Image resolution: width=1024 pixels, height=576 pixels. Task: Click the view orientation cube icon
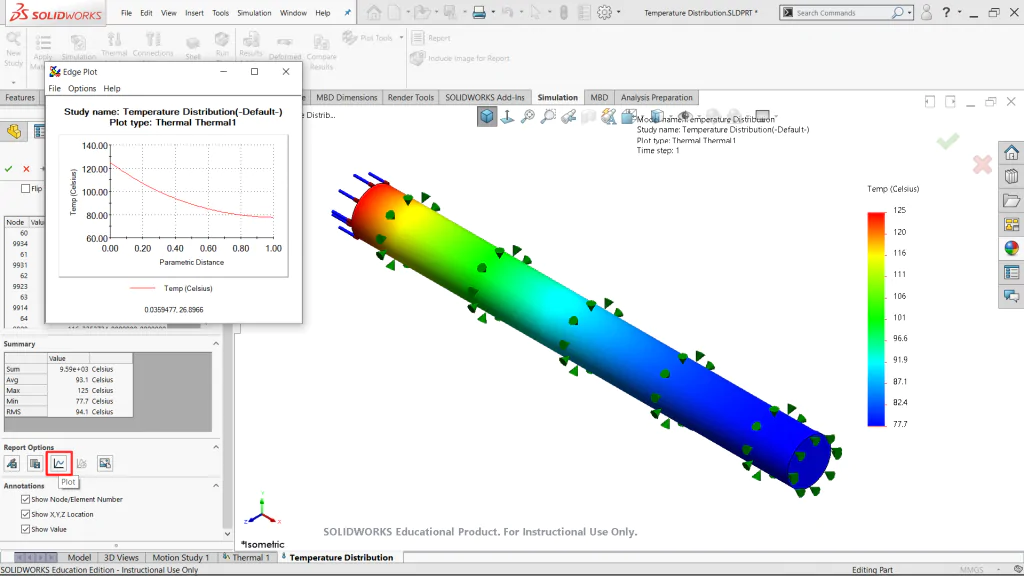pos(487,116)
